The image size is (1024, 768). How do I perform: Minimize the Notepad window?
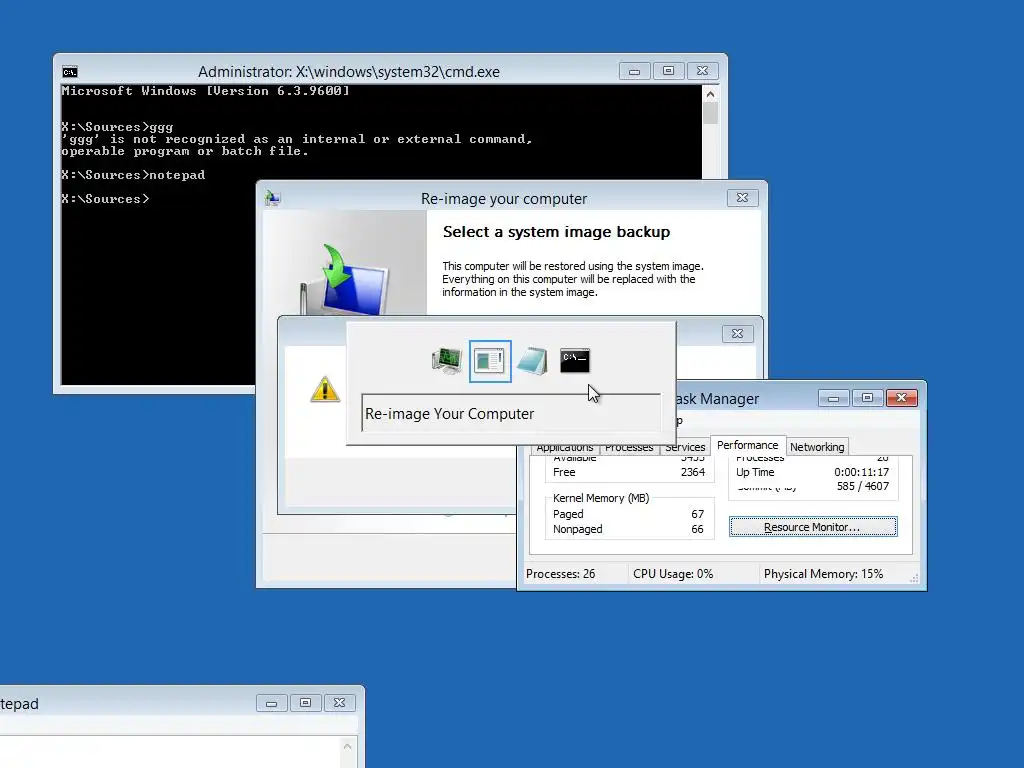coord(272,703)
